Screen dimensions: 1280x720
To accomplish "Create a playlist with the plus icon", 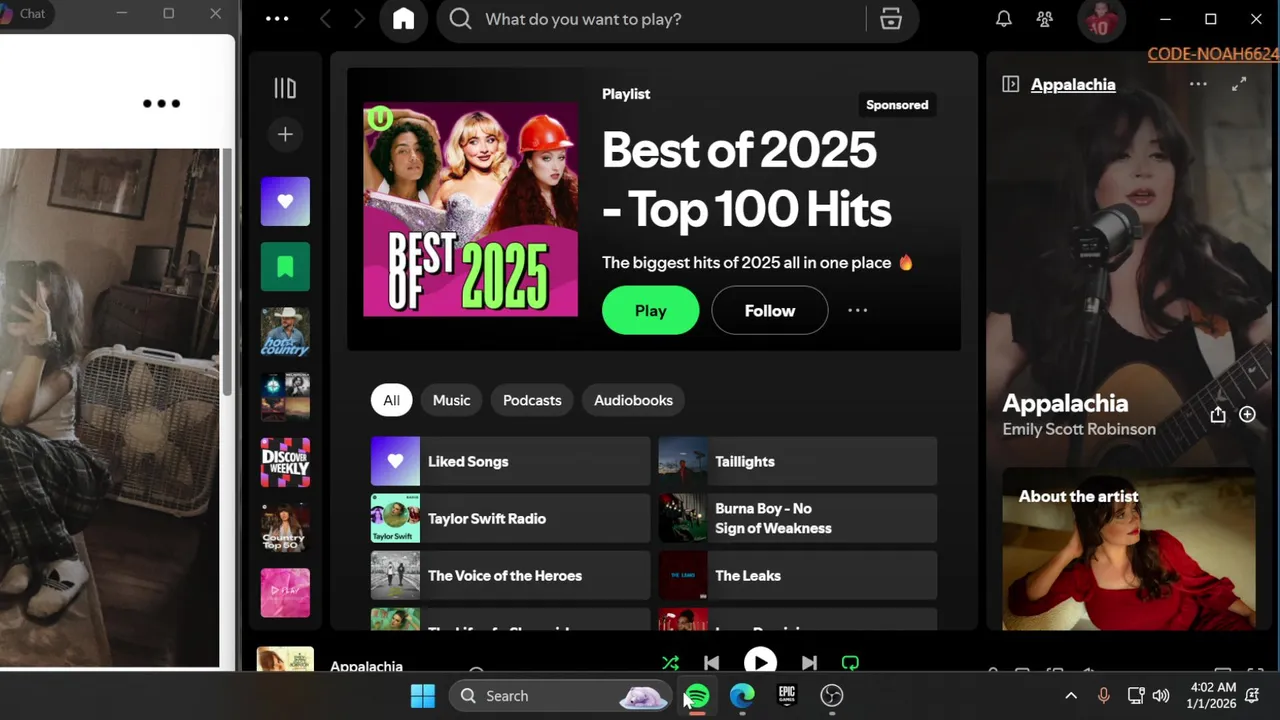I will click(x=285, y=134).
